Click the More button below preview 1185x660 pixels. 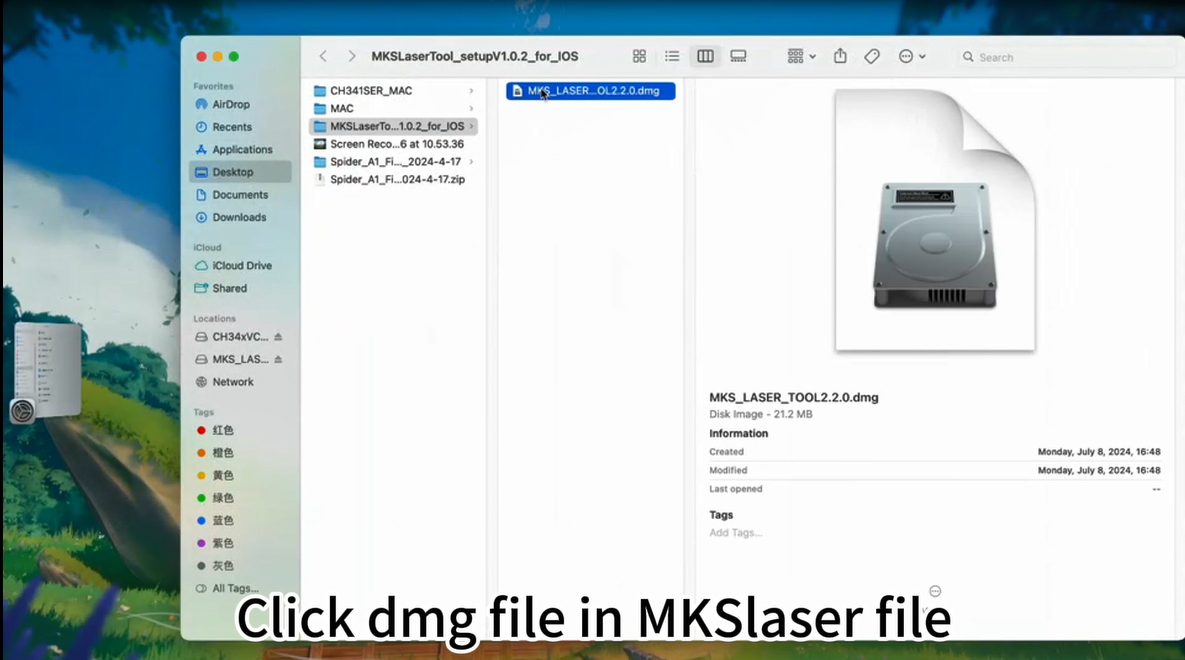[x=935, y=591]
